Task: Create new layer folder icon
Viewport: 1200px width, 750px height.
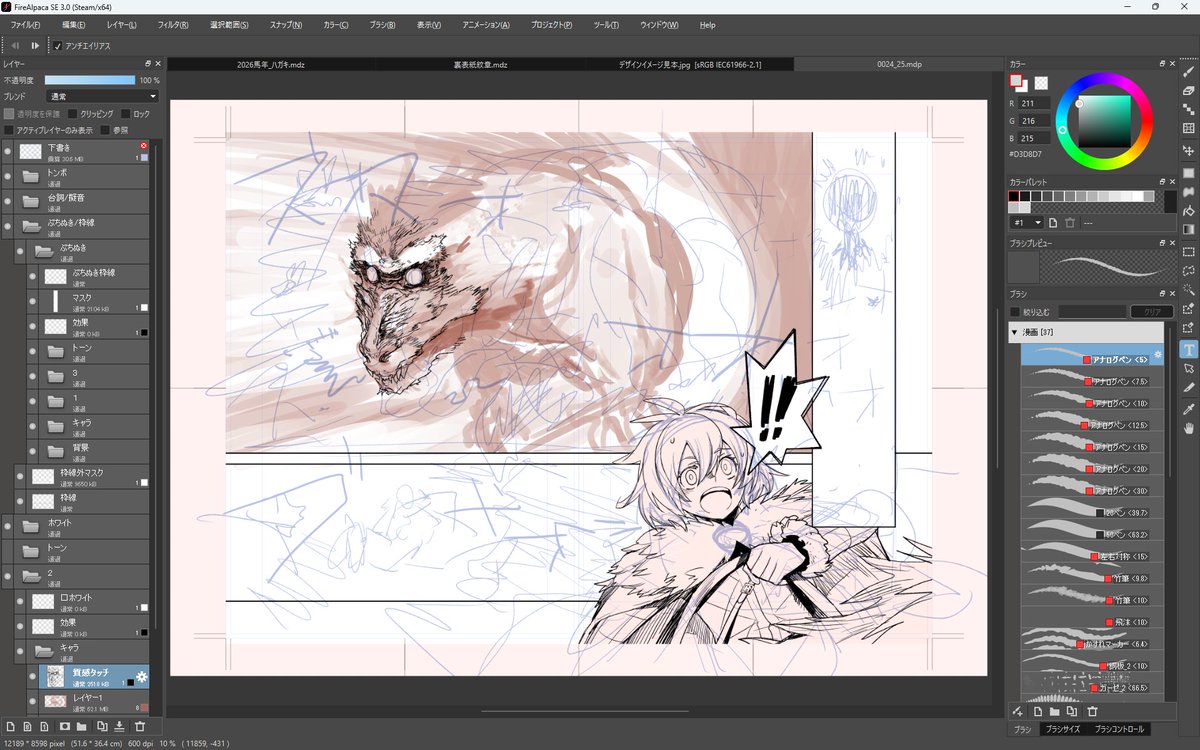Action: pyautogui.click(x=83, y=726)
